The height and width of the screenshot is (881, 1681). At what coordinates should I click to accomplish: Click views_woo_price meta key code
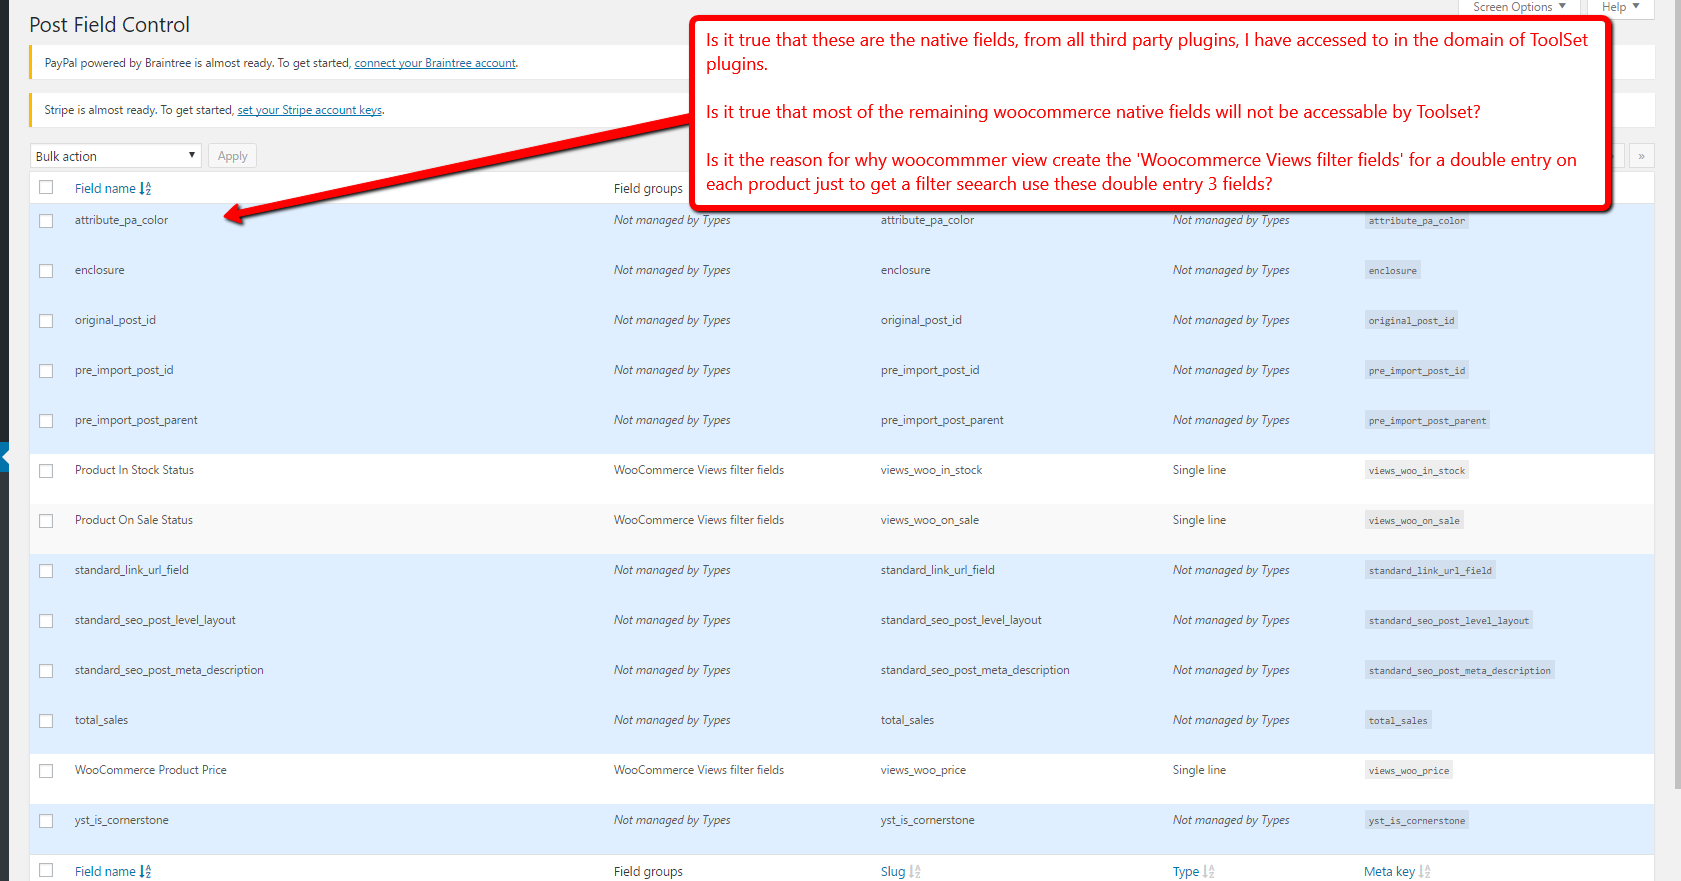point(1408,771)
